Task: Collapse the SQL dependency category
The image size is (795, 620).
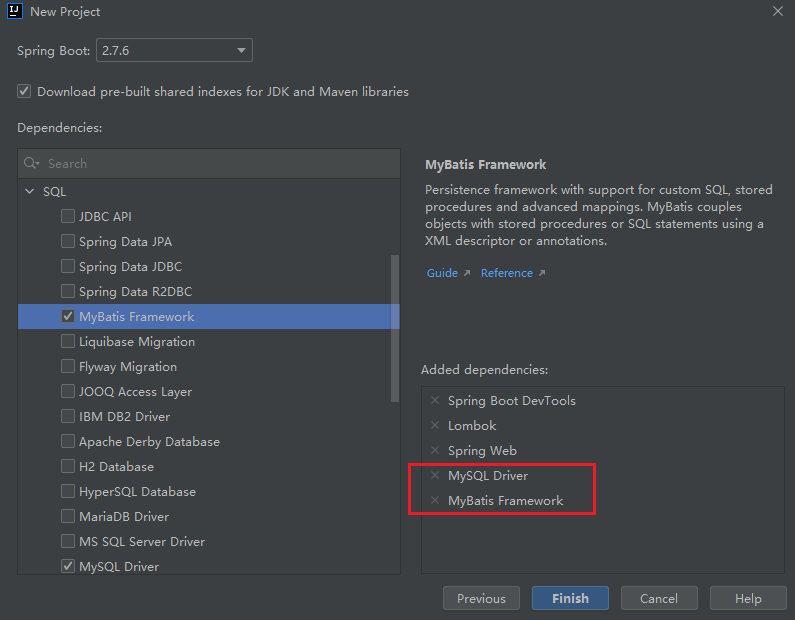Action: 30,191
